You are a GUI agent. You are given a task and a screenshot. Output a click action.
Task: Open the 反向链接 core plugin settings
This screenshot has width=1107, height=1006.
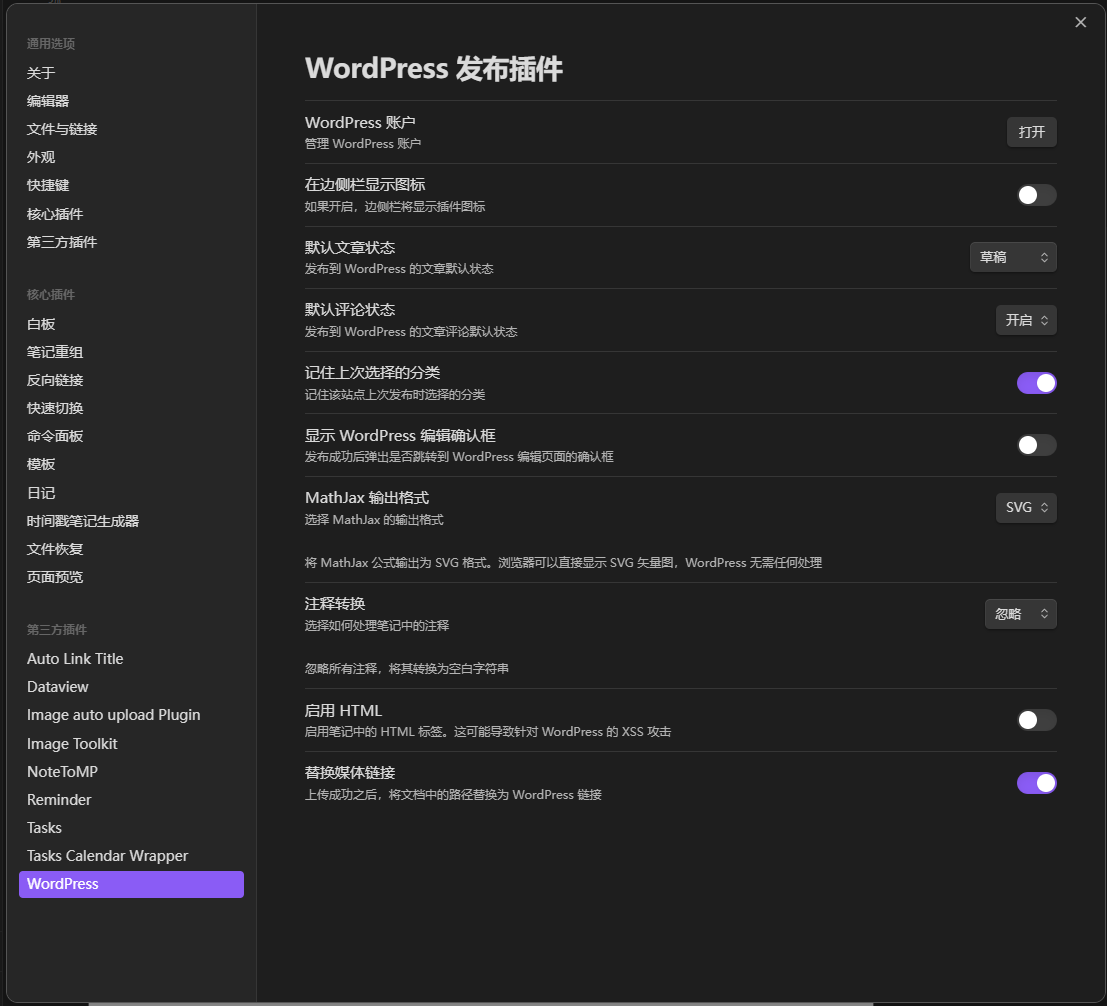pyautogui.click(x=131, y=381)
